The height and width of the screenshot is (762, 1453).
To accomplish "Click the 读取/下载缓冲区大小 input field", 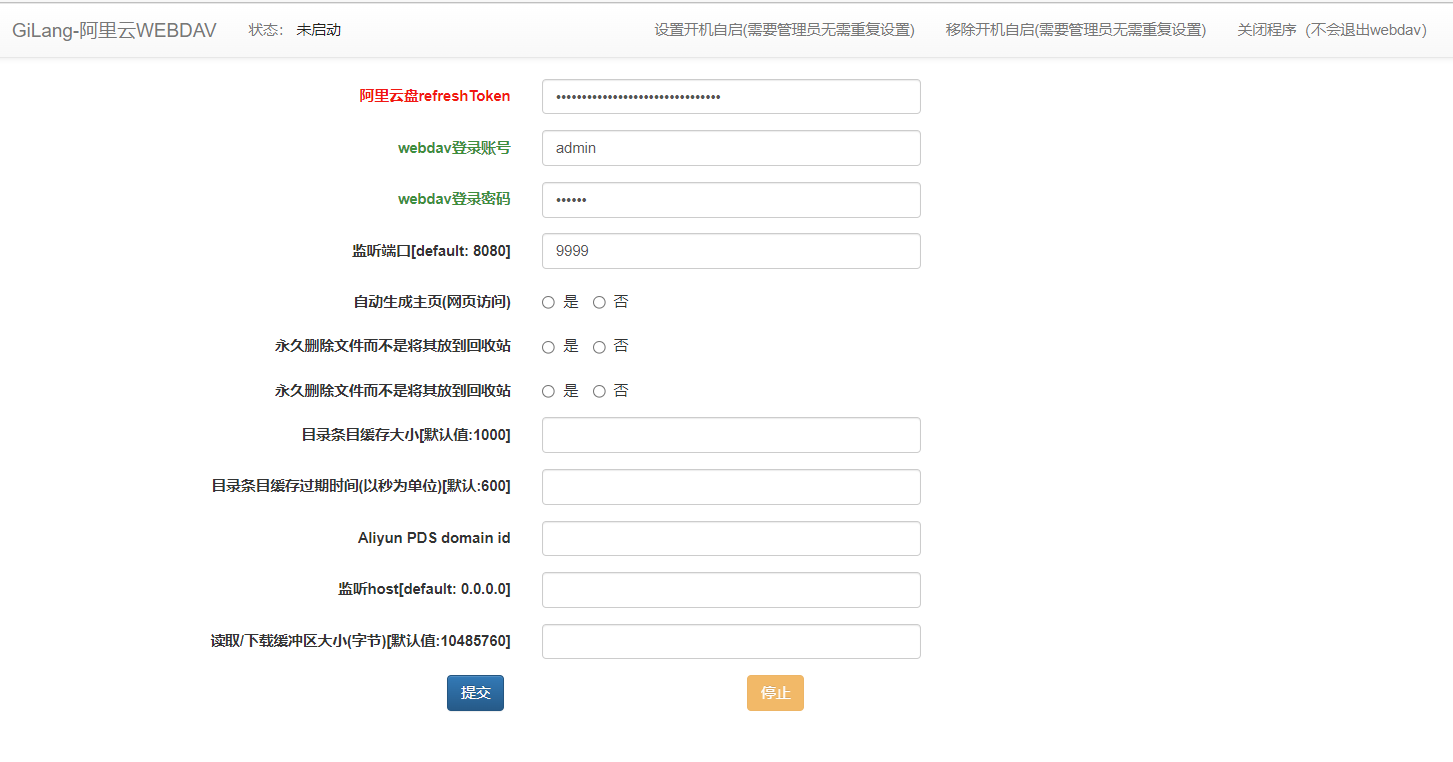I will click(x=731, y=642).
